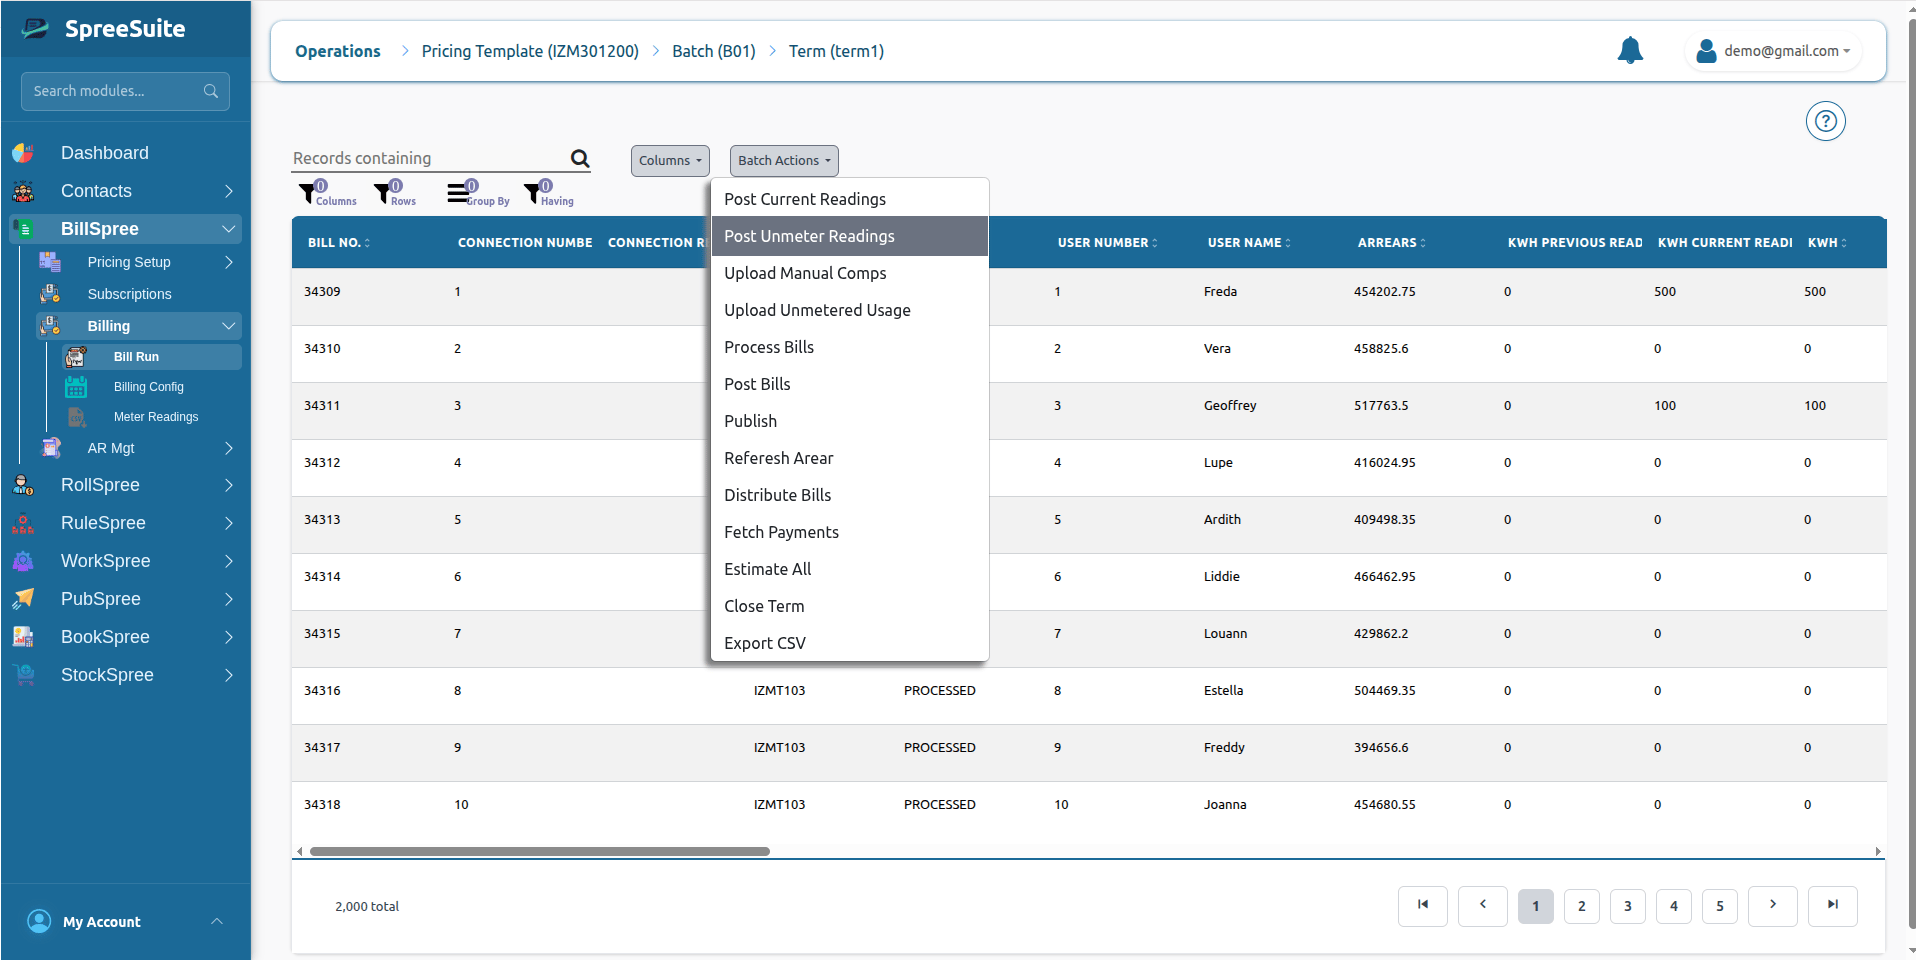Image resolution: width=1916 pixels, height=960 pixels.
Task: Go to page 3 of results
Action: coord(1627,906)
